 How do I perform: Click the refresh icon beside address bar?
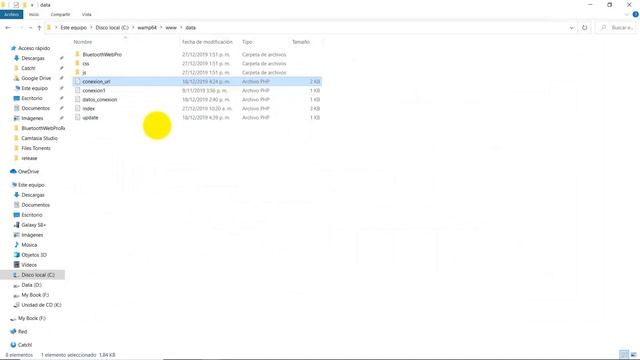[x=584, y=28]
